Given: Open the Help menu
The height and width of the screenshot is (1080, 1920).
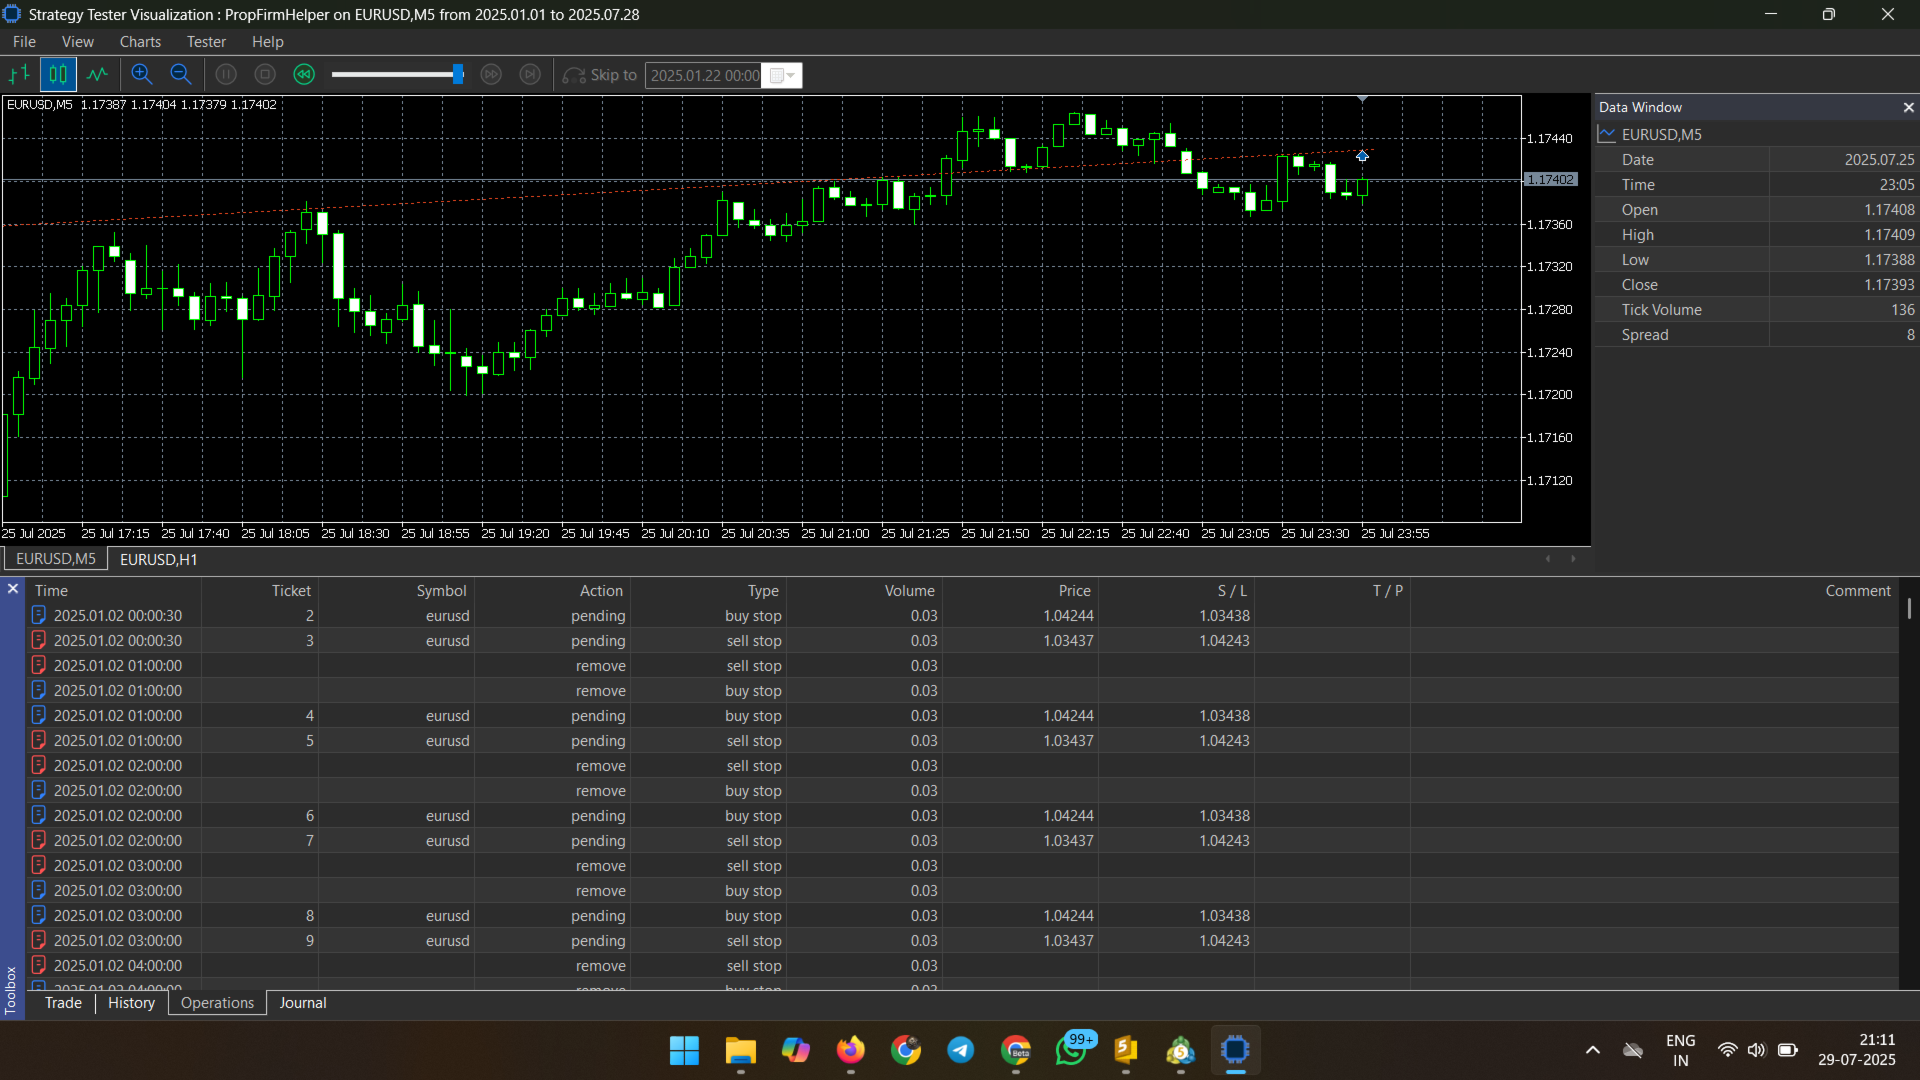Looking at the screenshot, I should [x=267, y=41].
